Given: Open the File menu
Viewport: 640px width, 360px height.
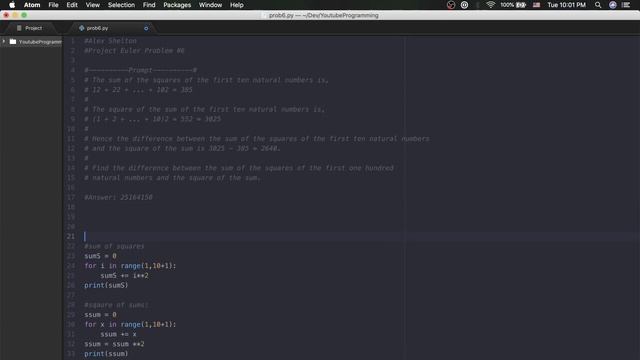Looking at the screenshot, I should tap(53, 5).
